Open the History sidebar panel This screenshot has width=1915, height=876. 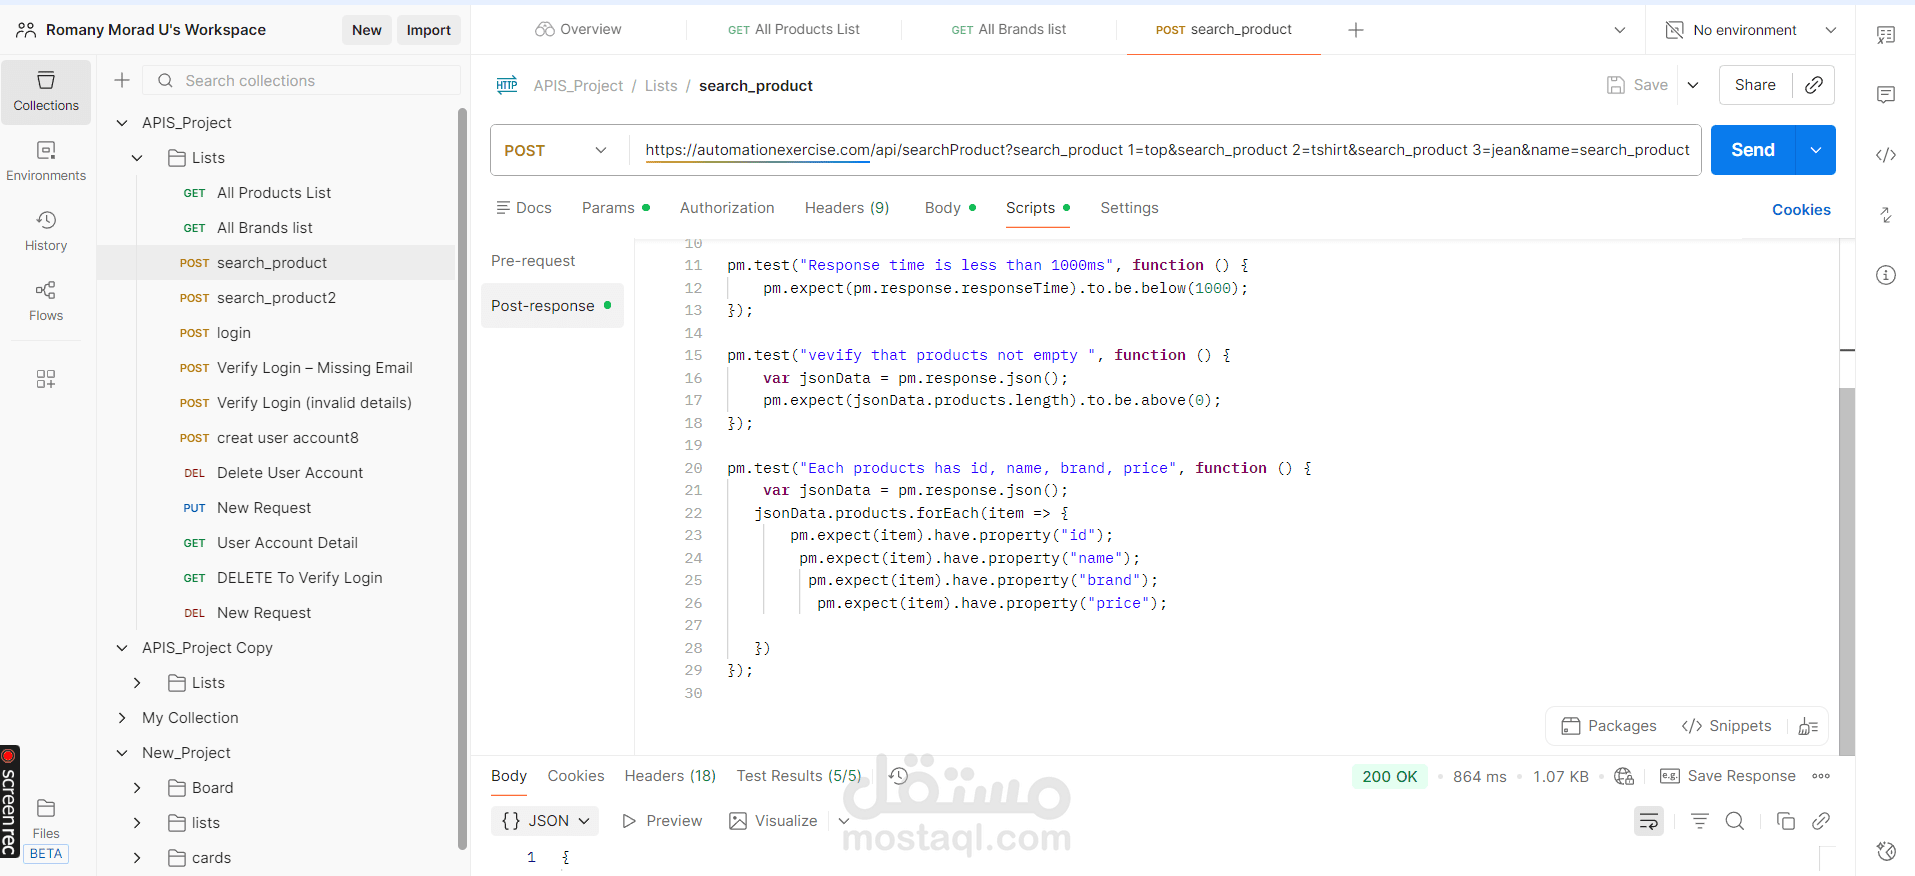click(46, 231)
